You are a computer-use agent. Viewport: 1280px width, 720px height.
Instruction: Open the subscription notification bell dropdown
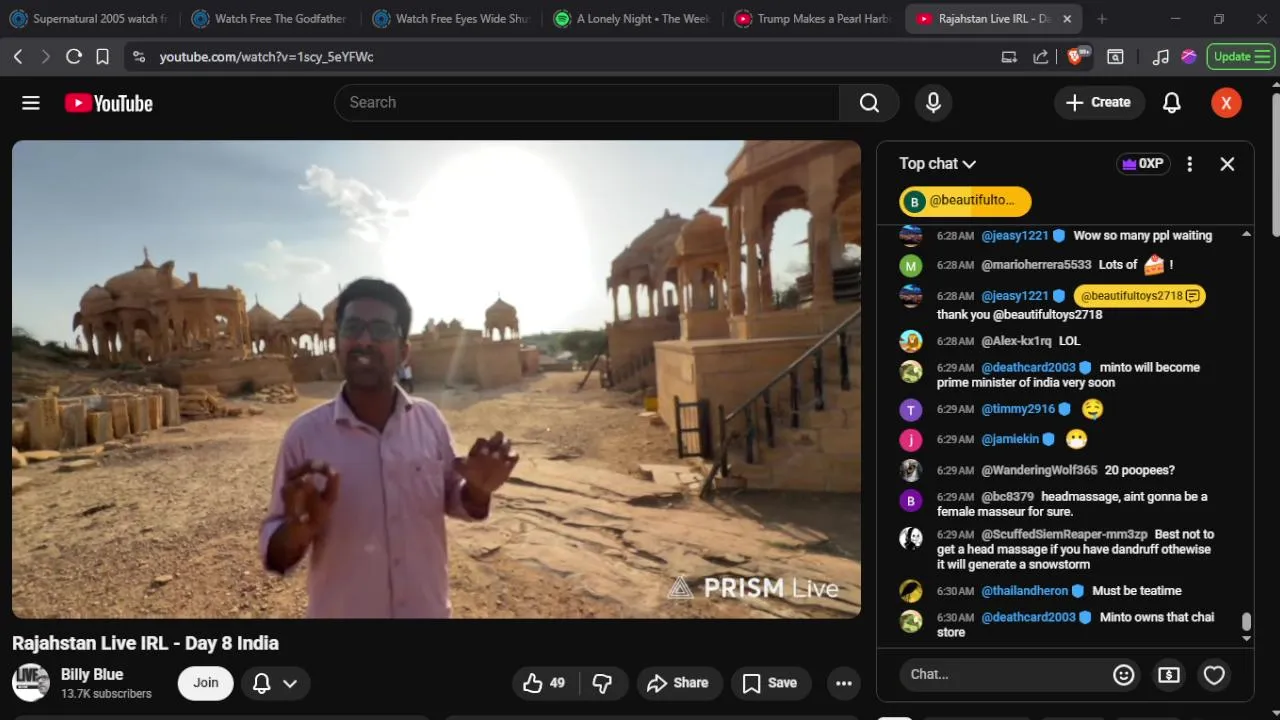point(275,683)
